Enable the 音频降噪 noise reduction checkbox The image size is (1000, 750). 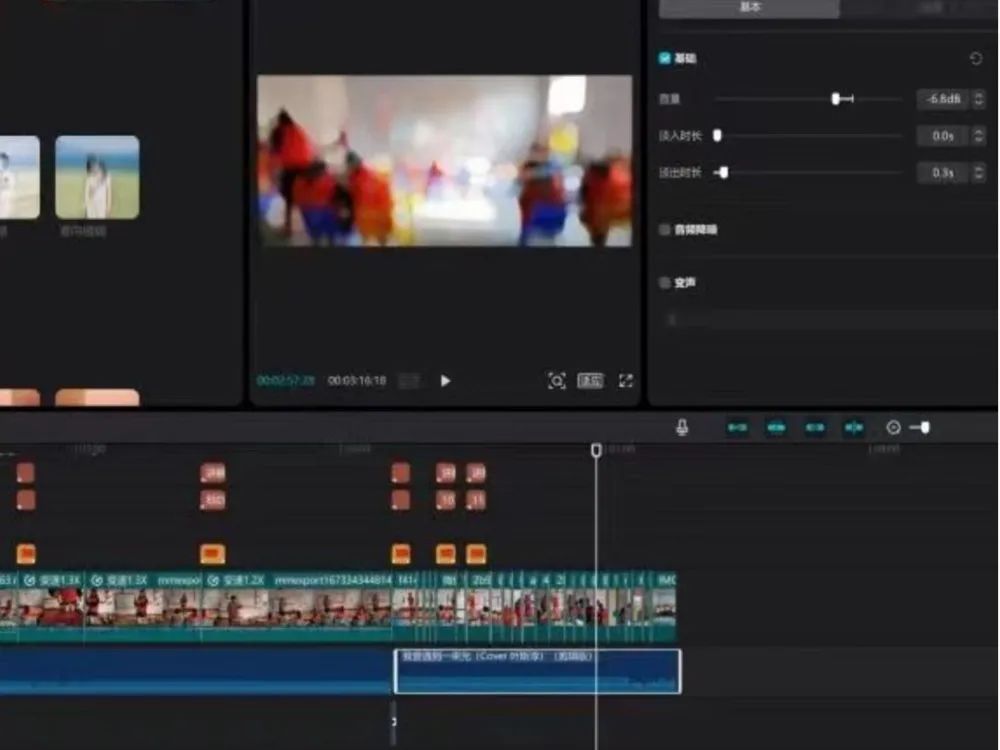click(665, 230)
